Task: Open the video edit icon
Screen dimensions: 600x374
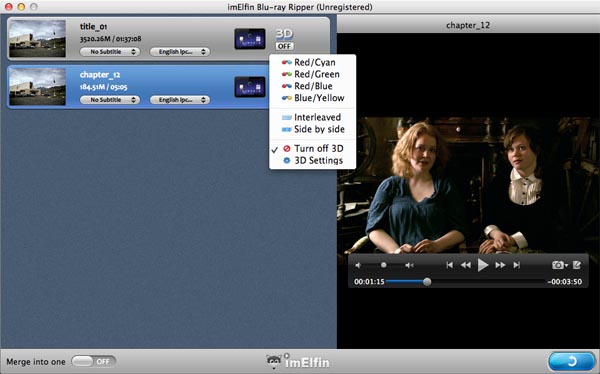Action: (577, 265)
